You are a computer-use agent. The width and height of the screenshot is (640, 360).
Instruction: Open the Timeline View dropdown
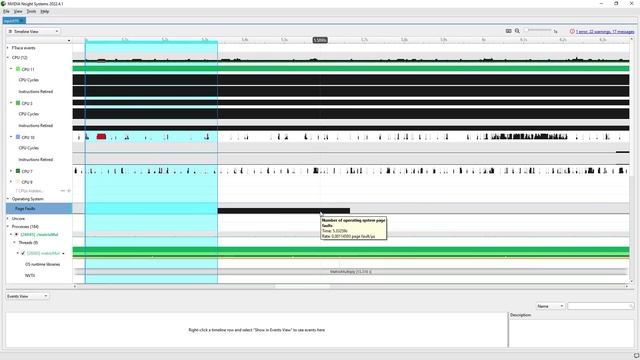(x=33, y=31)
